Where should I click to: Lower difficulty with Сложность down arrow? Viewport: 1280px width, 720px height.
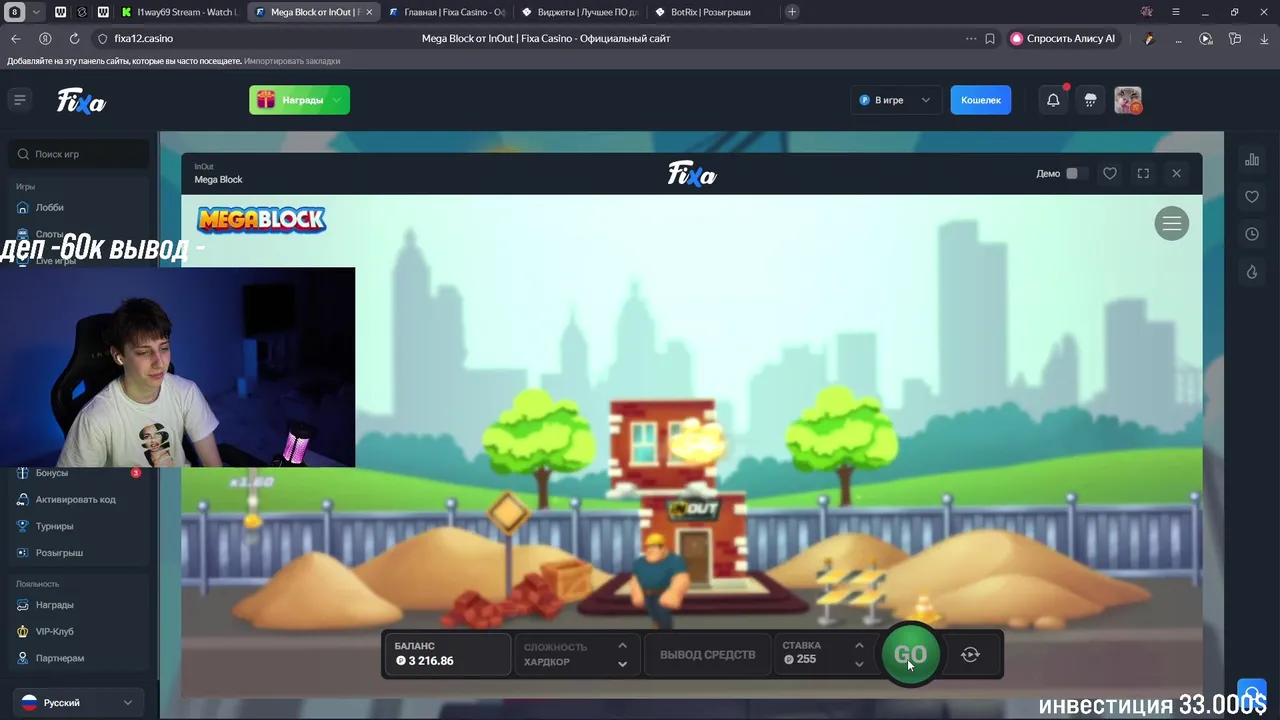(622, 664)
